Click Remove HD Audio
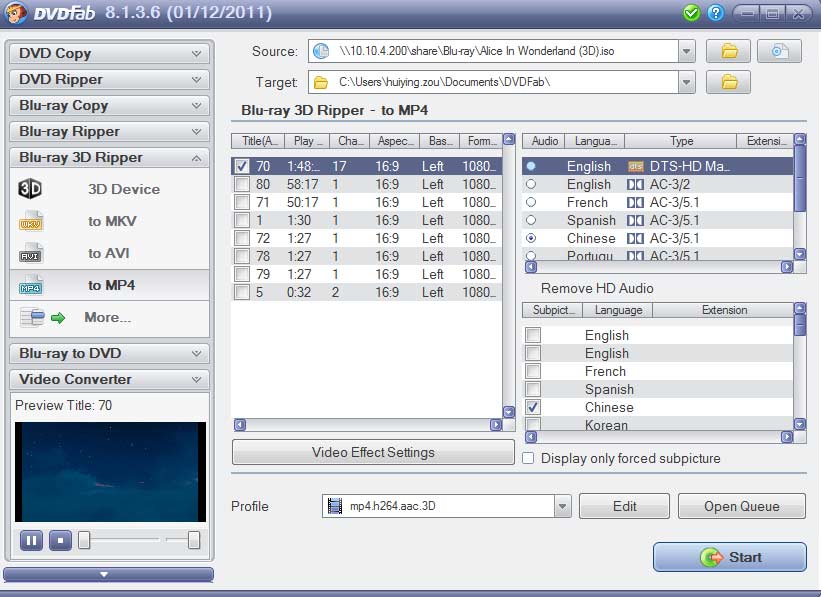 click(x=597, y=289)
